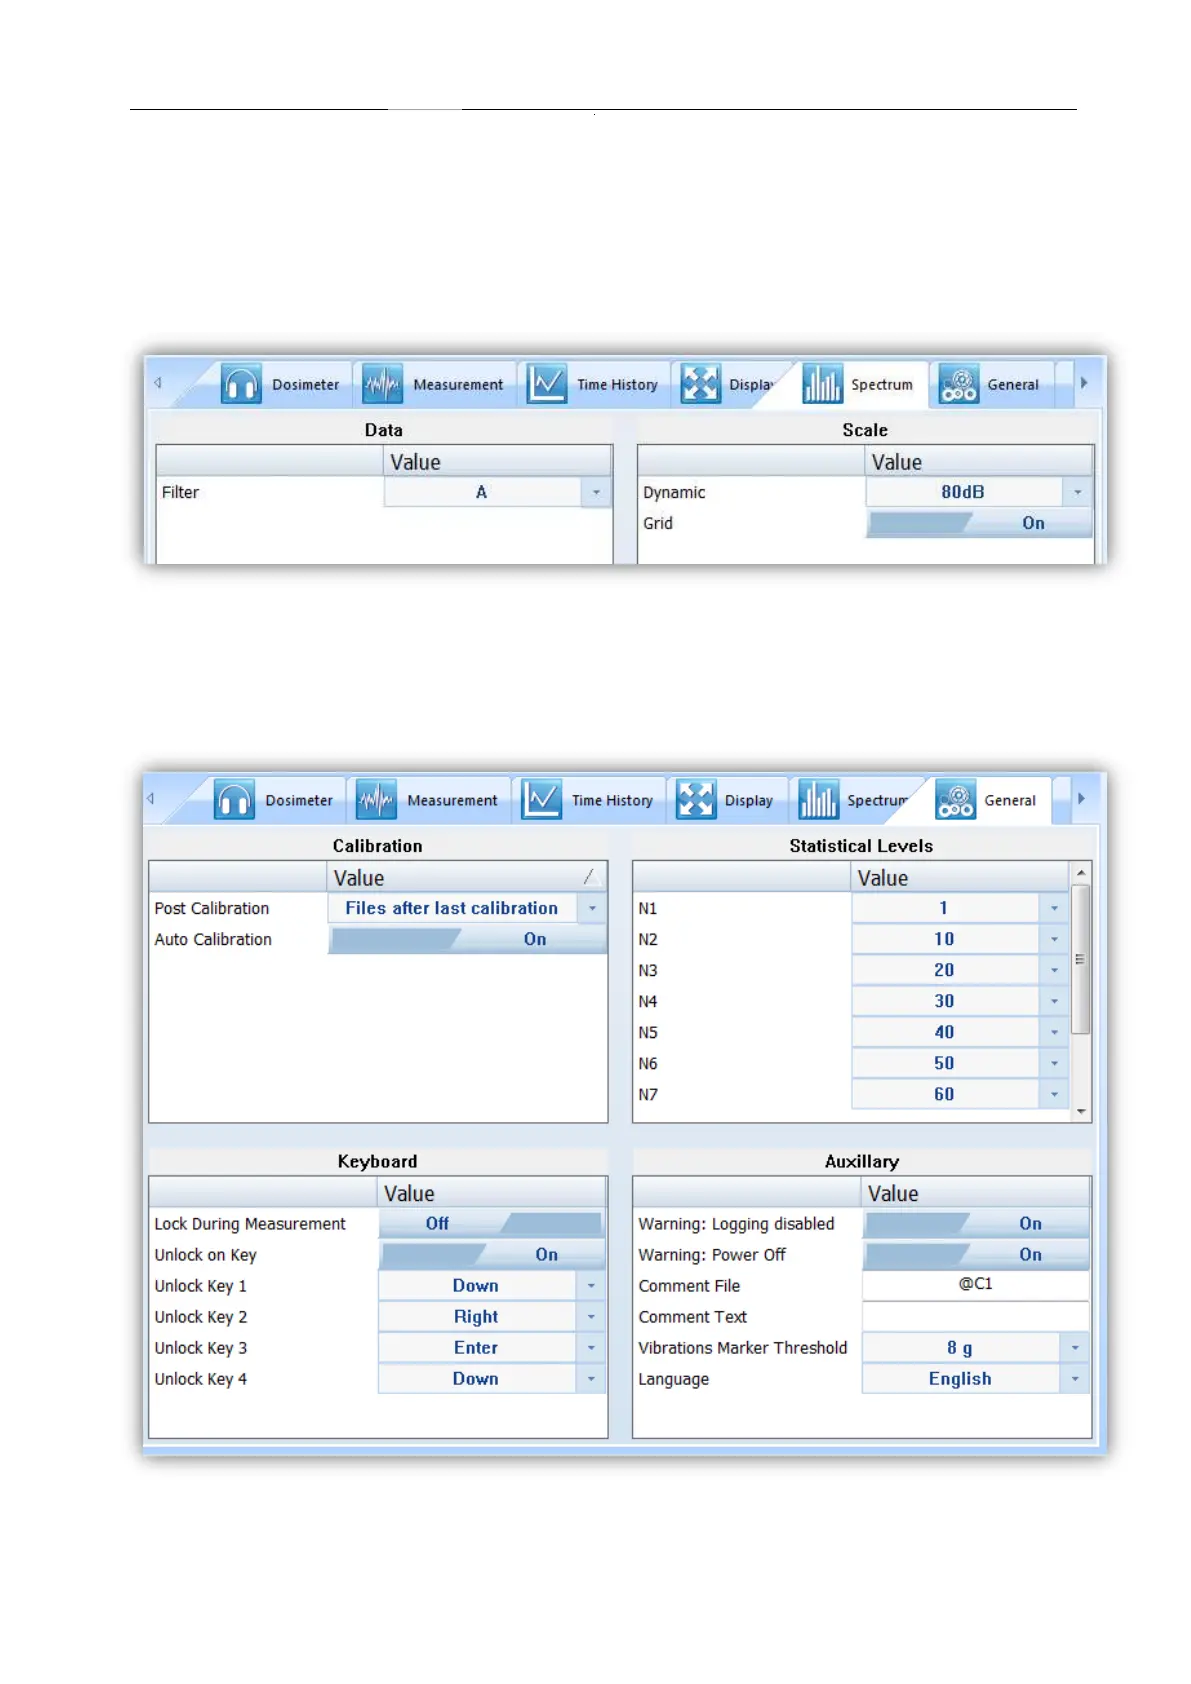Select N2 value 10 cell
The width and height of the screenshot is (1191, 1684).
[945, 939]
